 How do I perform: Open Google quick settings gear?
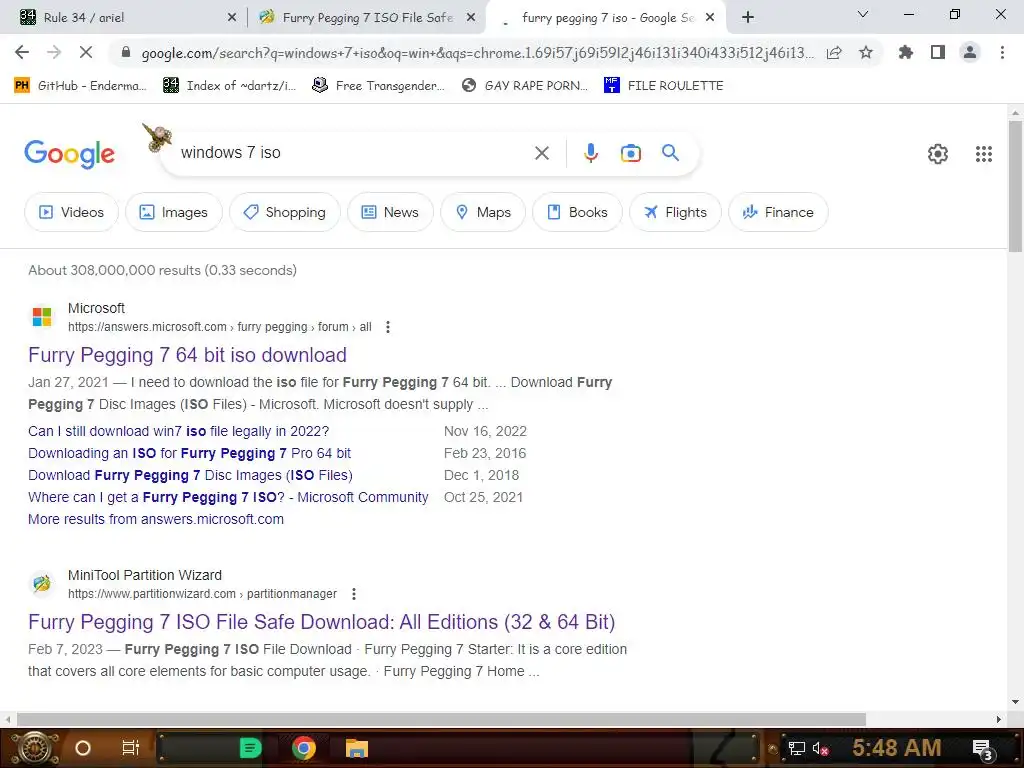tap(938, 153)
